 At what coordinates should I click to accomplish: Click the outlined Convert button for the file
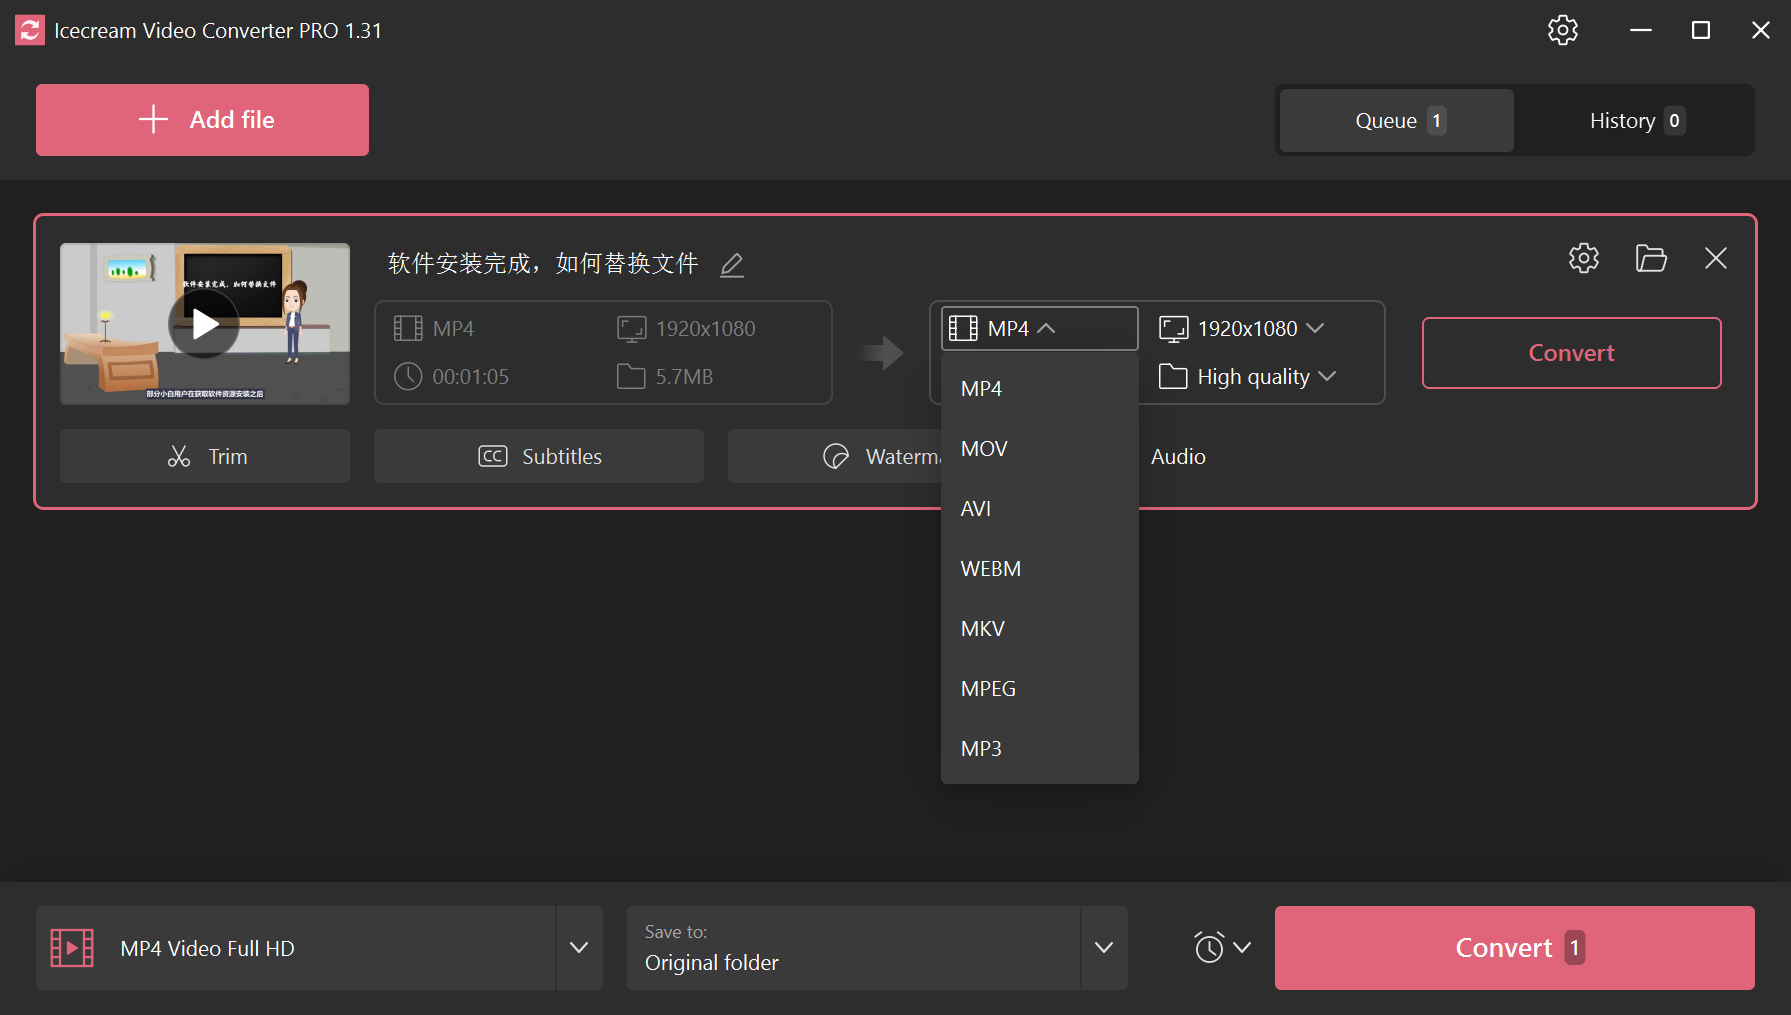1571,353
